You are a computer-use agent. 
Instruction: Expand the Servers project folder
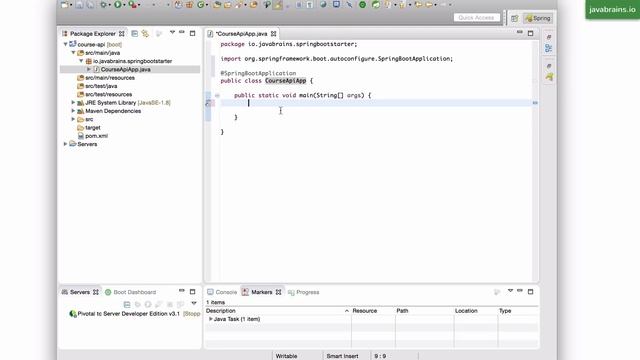tap(65, 144)
